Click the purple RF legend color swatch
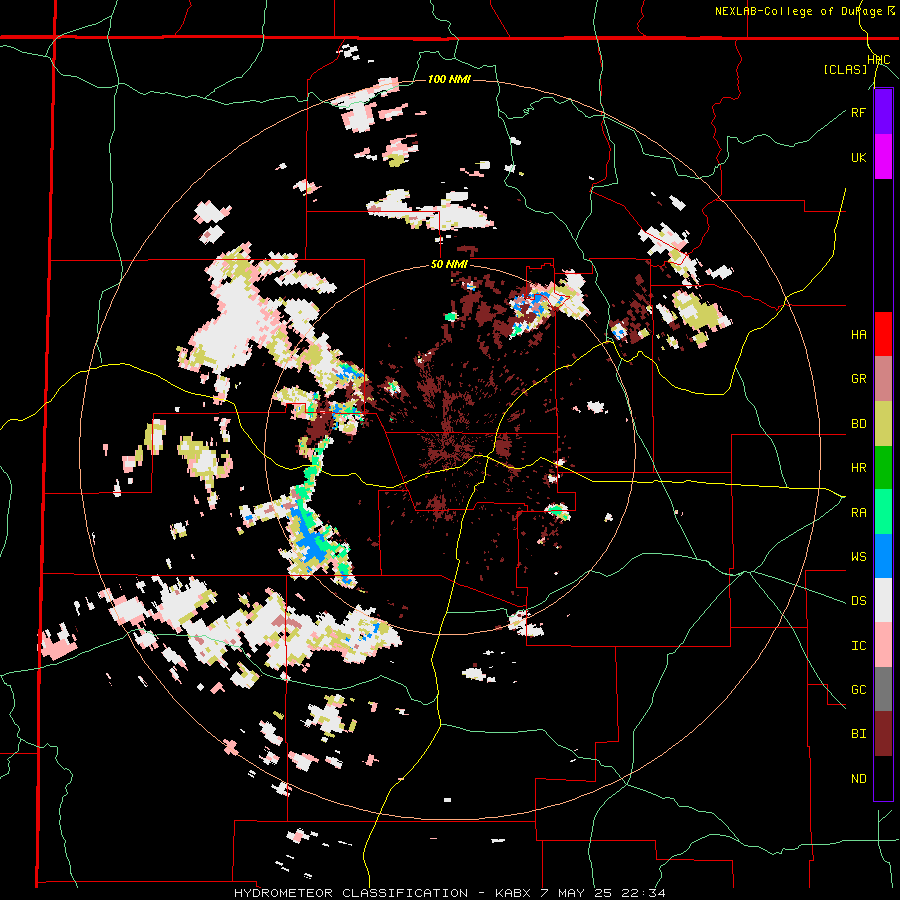This screenshot has width=900, height=900. click(883, 112)
